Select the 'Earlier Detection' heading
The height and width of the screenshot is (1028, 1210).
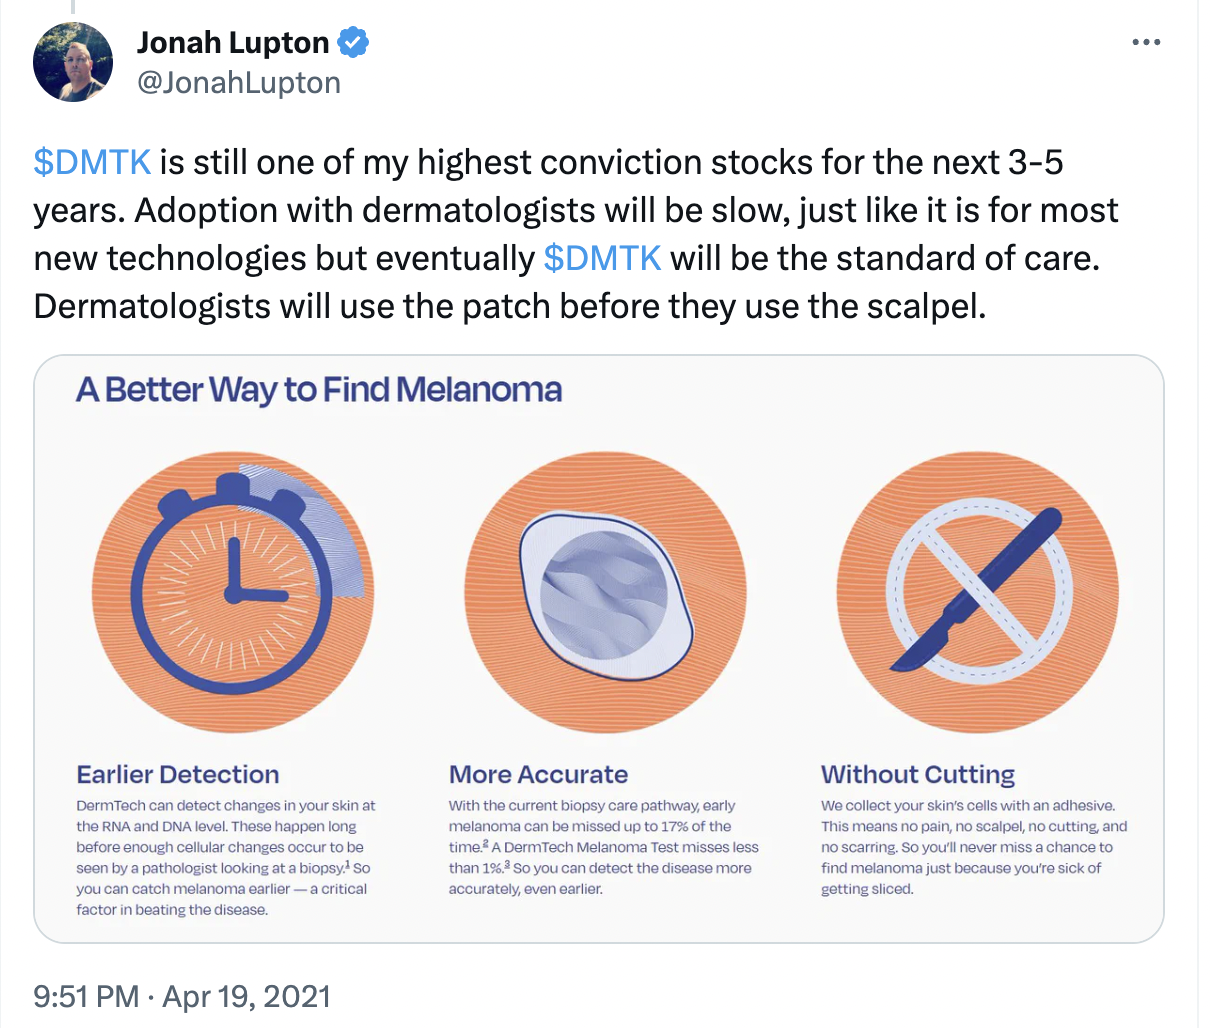[178, 775]
